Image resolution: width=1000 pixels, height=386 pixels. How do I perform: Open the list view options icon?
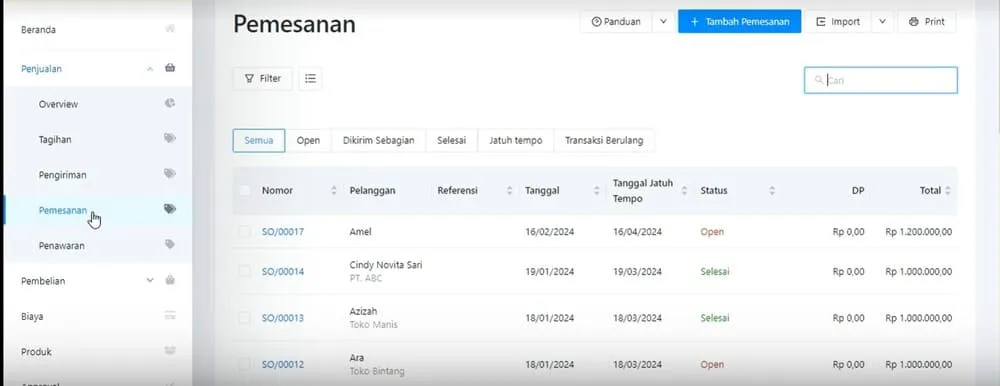click(x=310, y=78)
